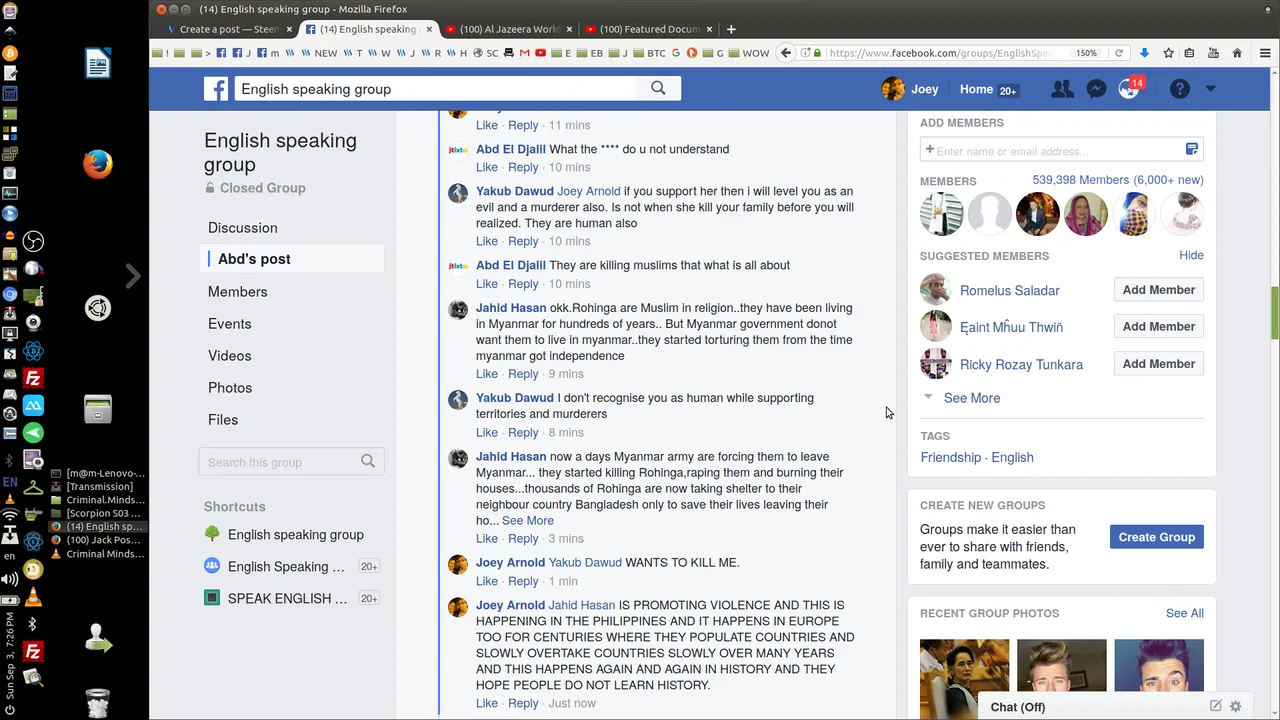Click the Enter name or email address field
1280x720 pixels.
[x=1052, y=150]
